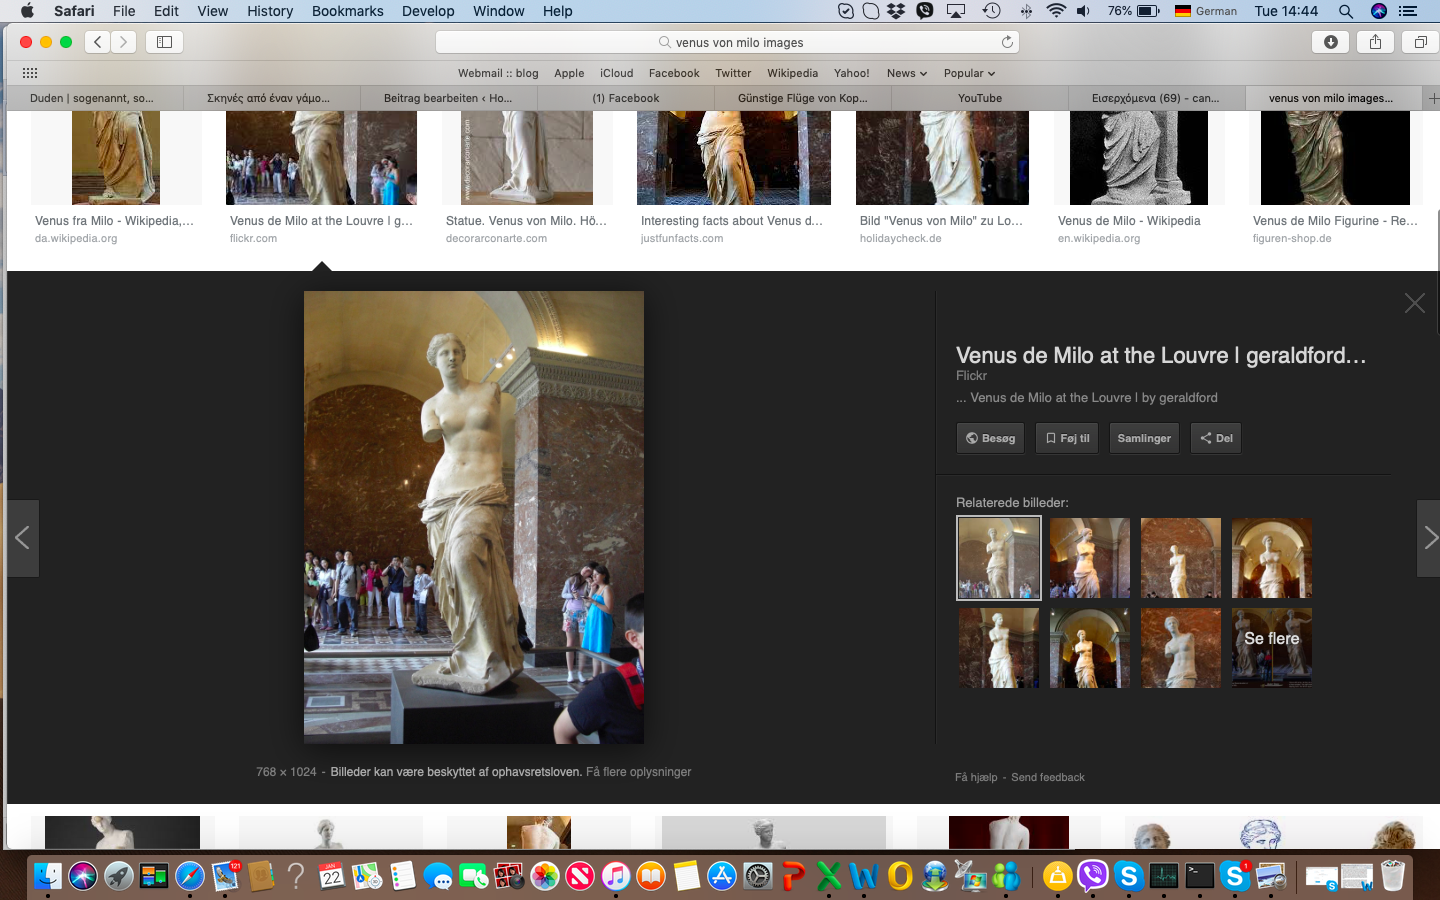Image resolution: width=1440 pixels, height=900 pixels.
Task: Click the Besøg button
Action: (x=990, y=438)
